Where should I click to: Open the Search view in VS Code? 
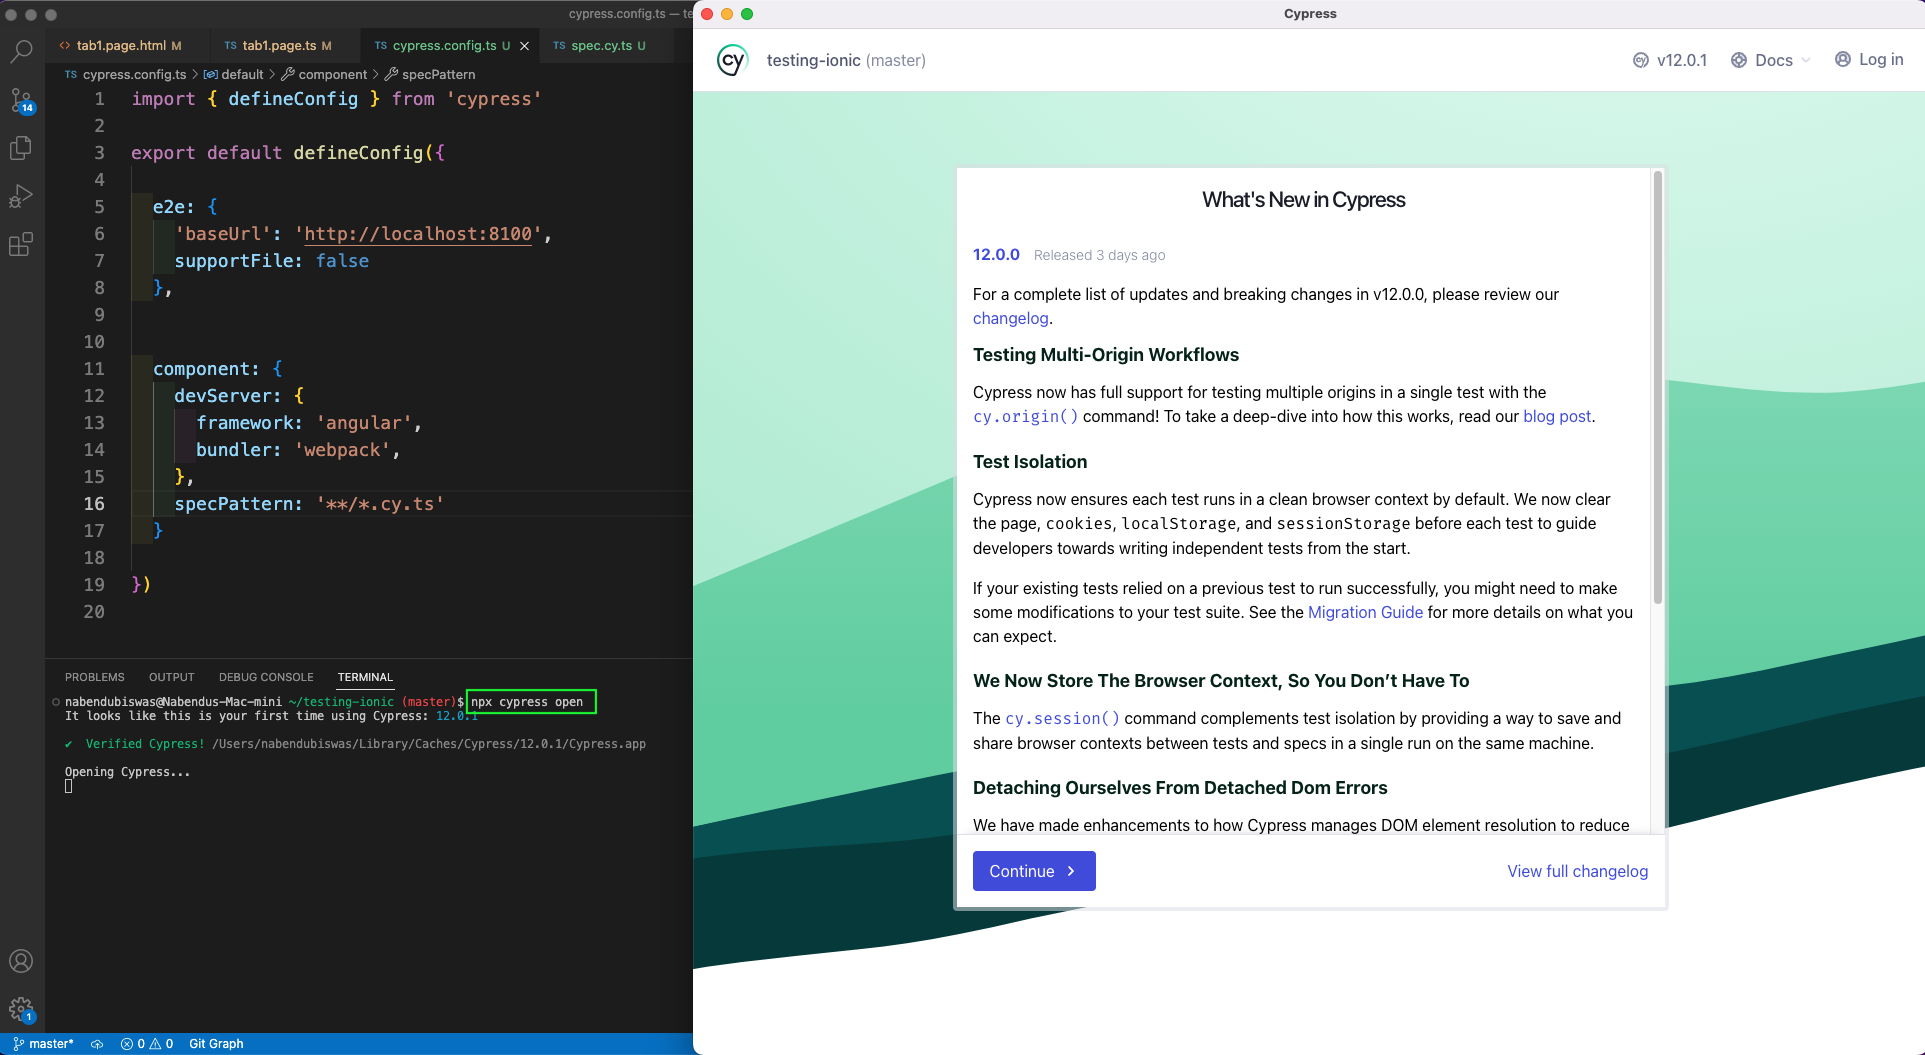[x=21, y=51]
